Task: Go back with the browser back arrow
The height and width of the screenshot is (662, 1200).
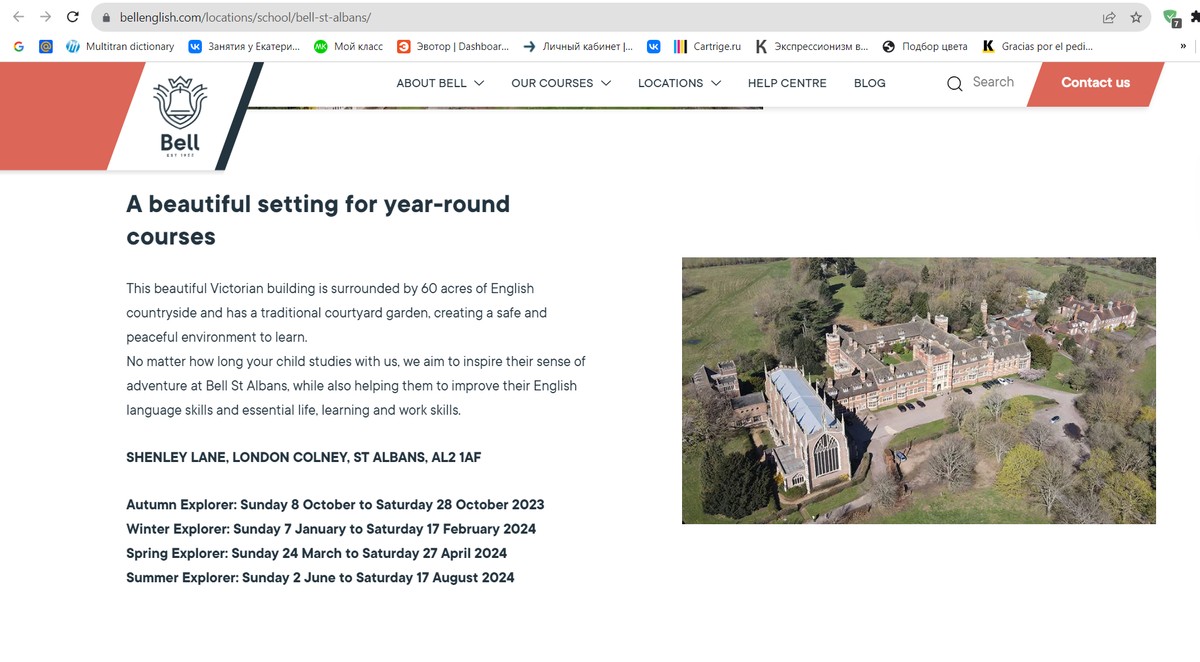Action: (18, 17)
